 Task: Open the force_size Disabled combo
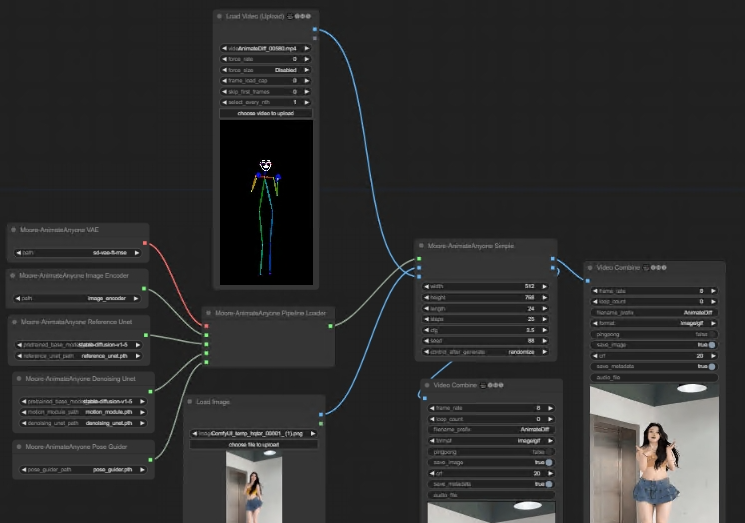tap(266, 70)
